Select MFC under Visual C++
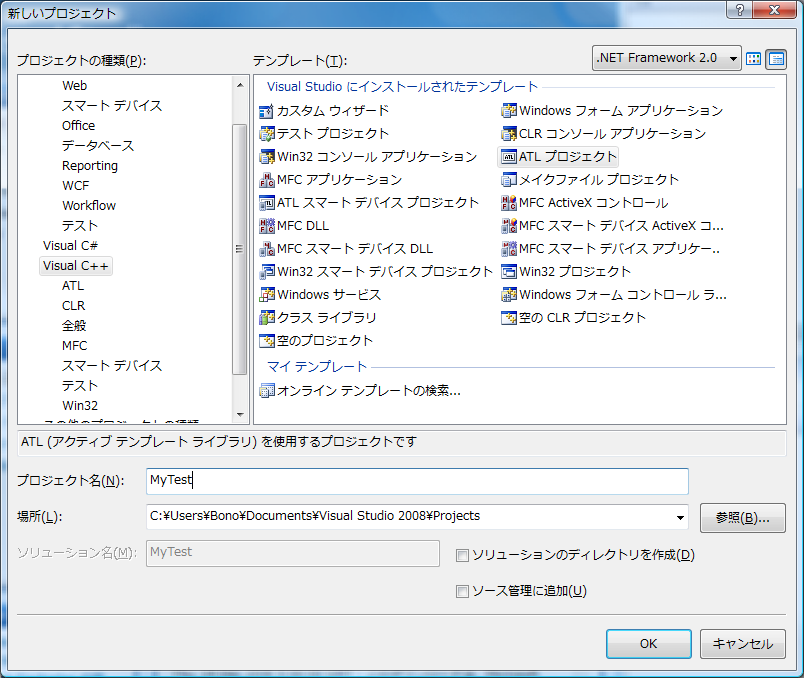Image resolution: width=804 pixels, height=678 pixels. point(74,346)
